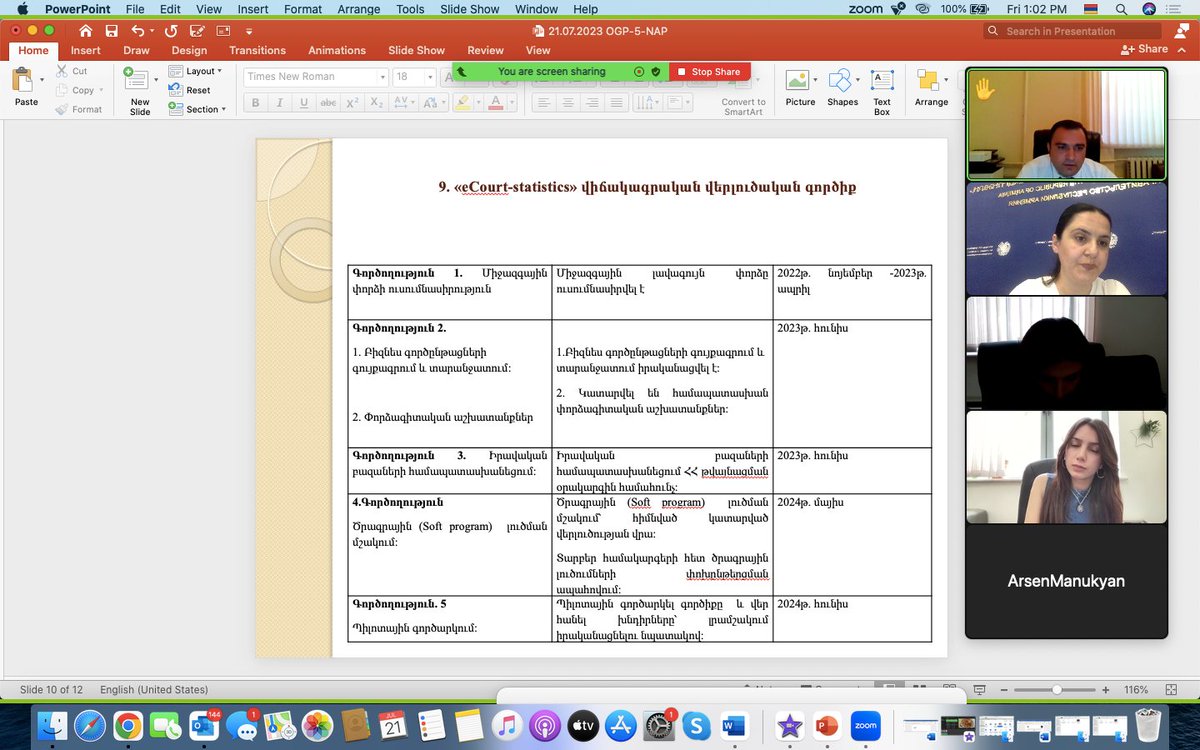Click the Save disk icon
Image resolution: width=1200 pixels, height=750 pixels.
tap(111, 31)
